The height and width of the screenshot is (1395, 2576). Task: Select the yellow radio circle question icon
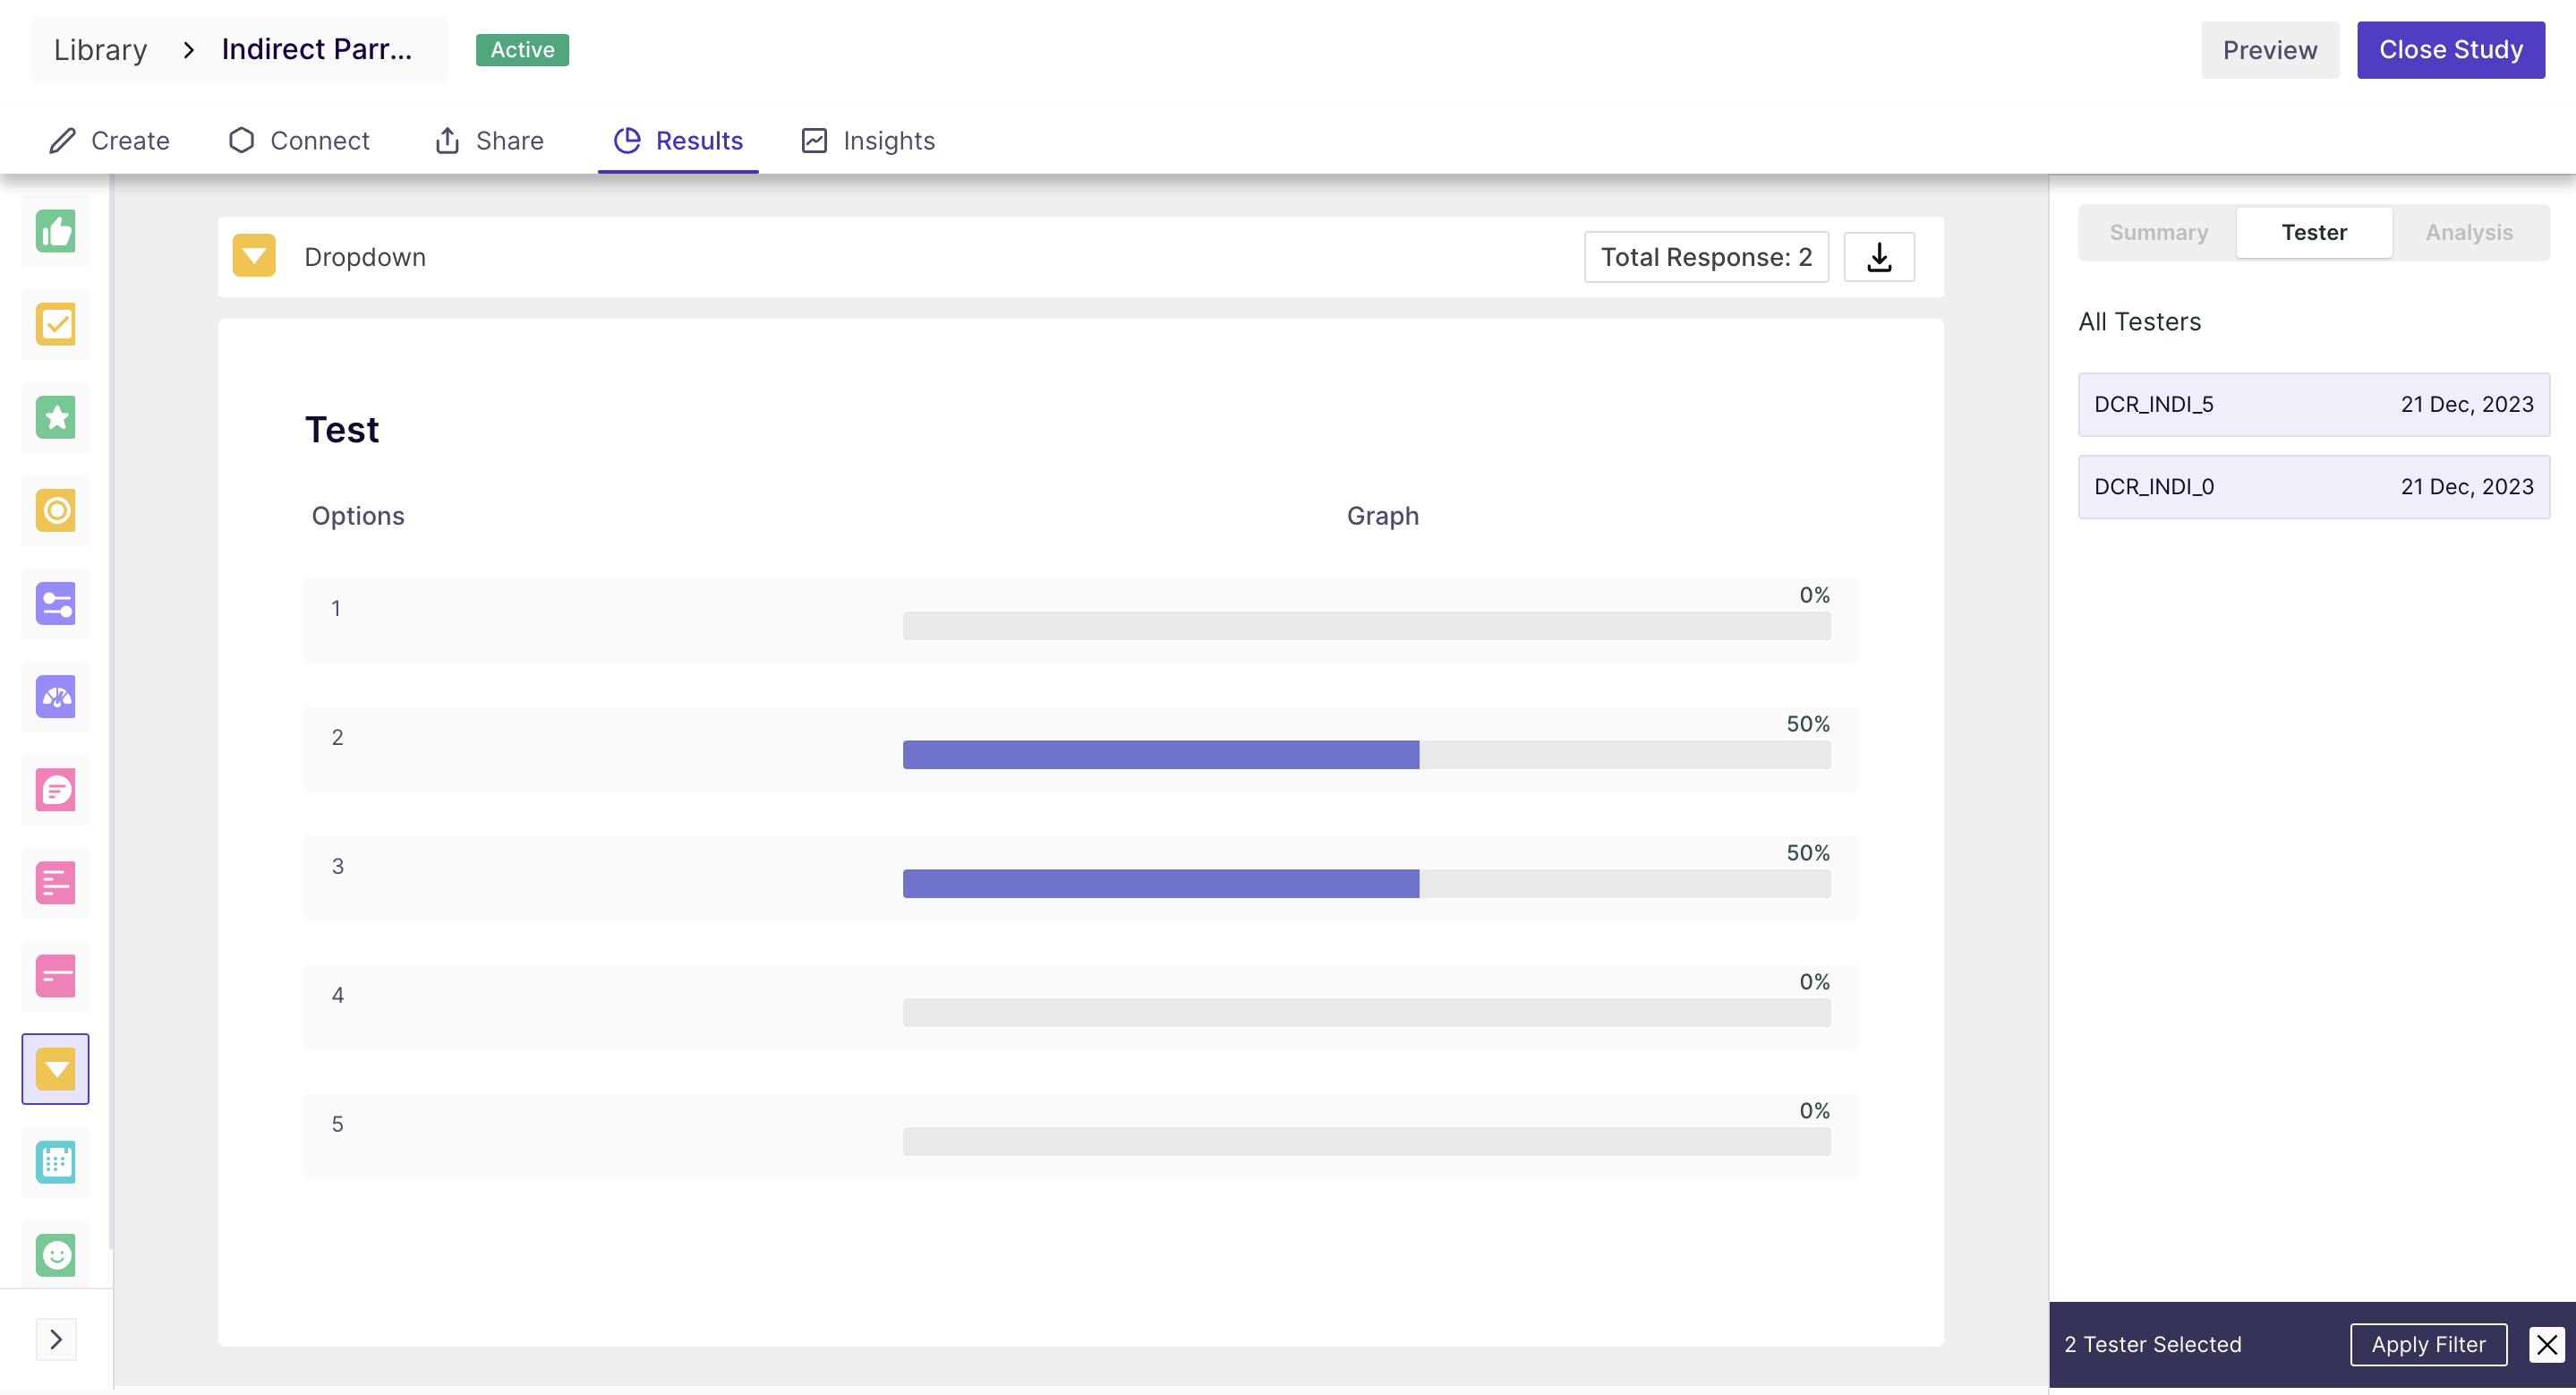pos(56,511)
